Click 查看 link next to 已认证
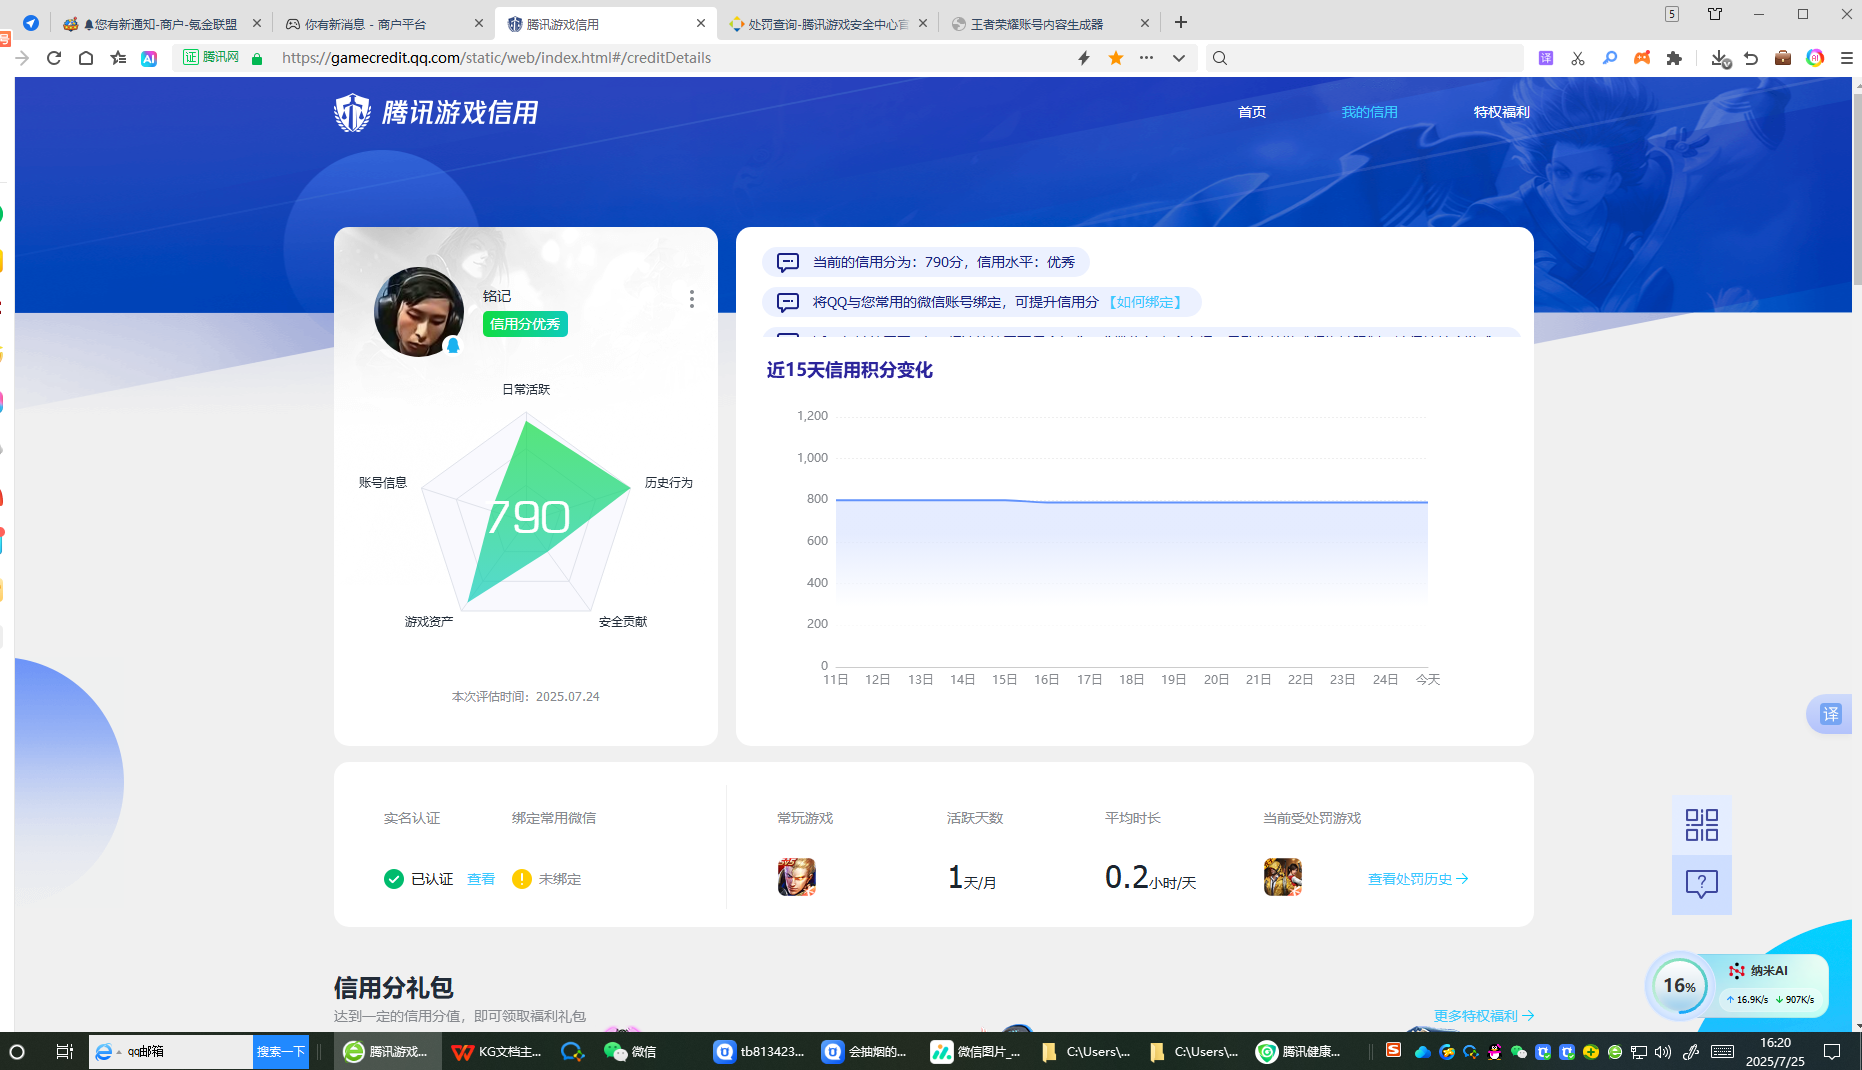Viewport: 1862px width, 1070px height. tap(481, 879)
